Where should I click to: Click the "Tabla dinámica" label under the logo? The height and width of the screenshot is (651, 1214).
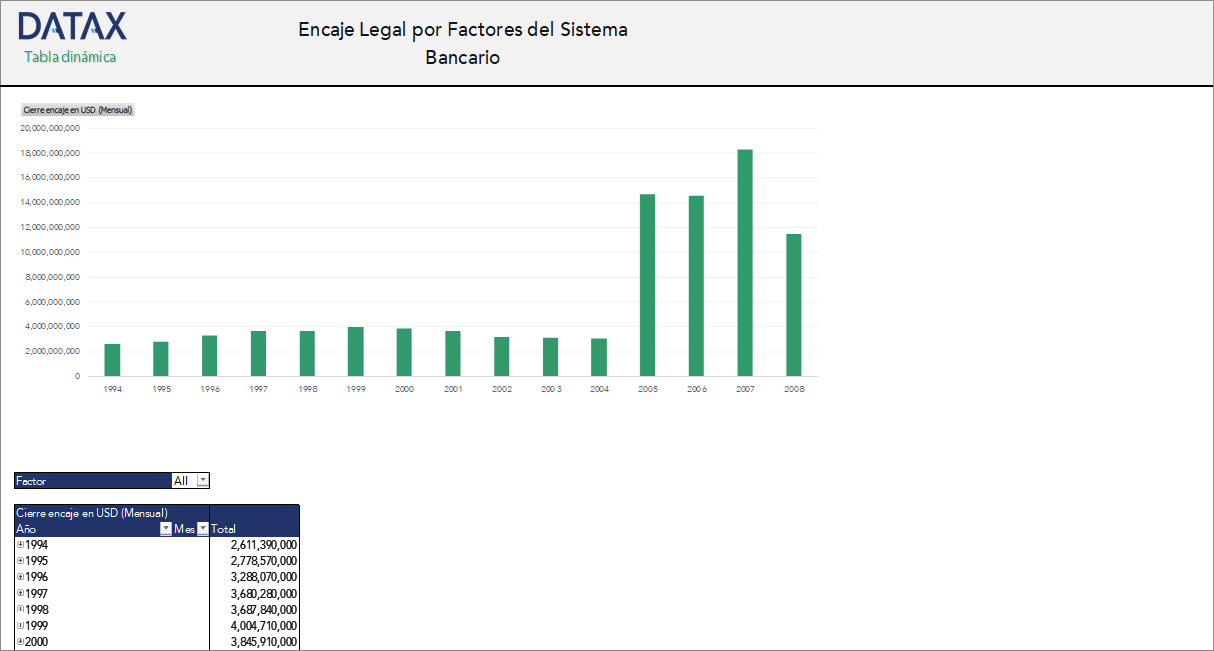coord(68,58)
